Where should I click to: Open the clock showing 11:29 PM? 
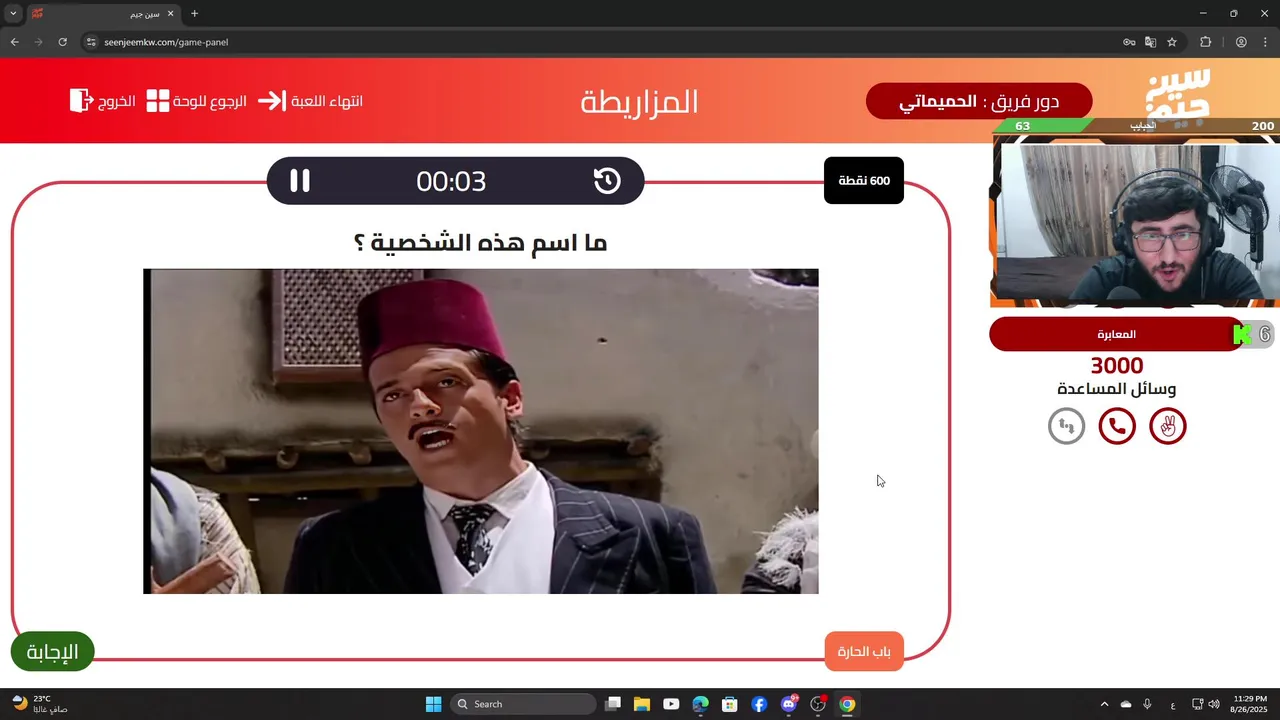(x=1250, y=704)
